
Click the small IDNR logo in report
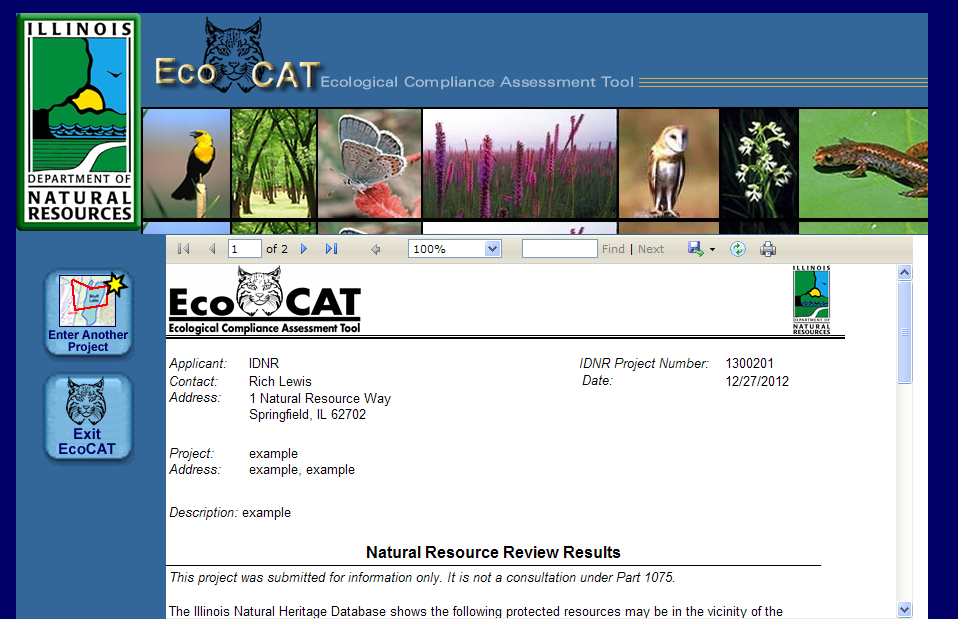pyautogui.click(x=811, y=300)
